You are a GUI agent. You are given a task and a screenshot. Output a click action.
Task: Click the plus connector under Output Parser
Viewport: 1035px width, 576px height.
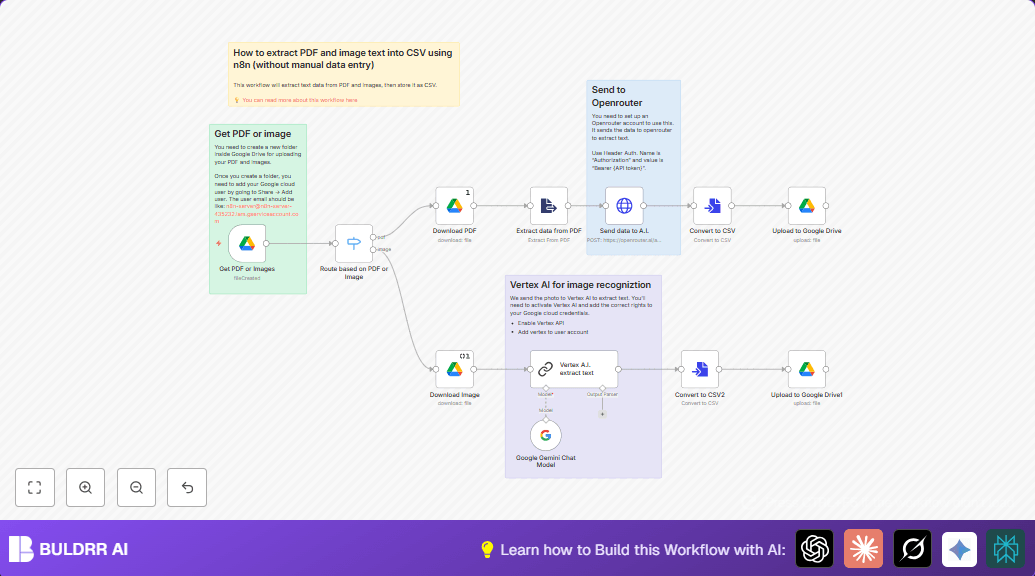point(602,414)
